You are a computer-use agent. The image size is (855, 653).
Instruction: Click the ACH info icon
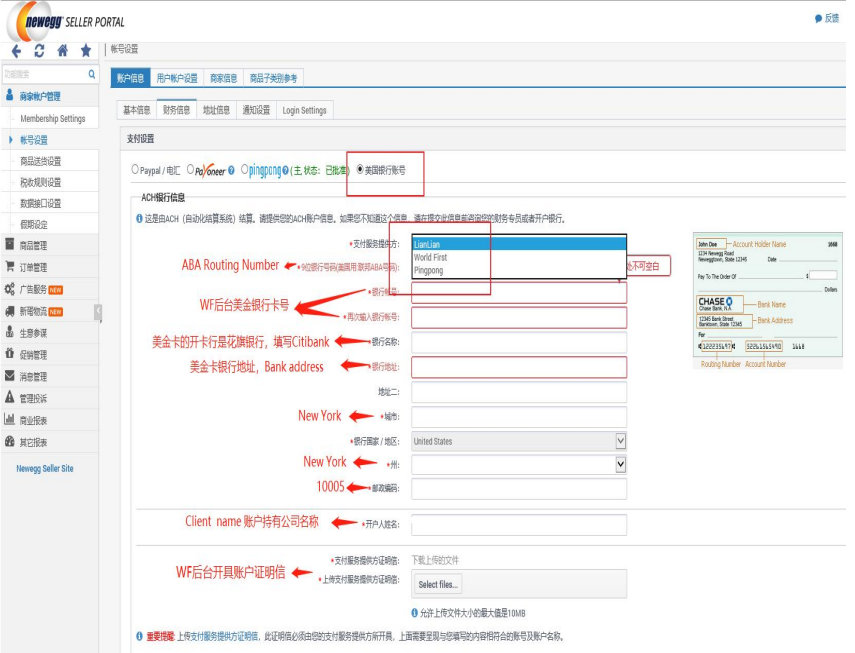pyautogui.click(x=139, y=219)
